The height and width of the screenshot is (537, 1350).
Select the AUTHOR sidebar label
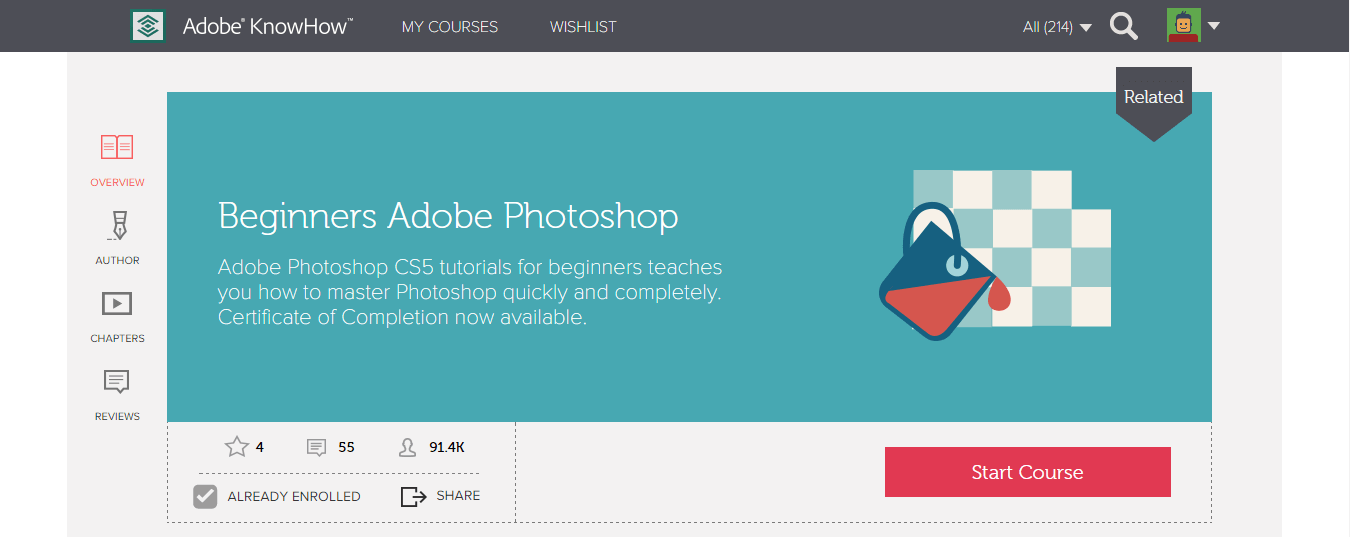click(117, 260)
